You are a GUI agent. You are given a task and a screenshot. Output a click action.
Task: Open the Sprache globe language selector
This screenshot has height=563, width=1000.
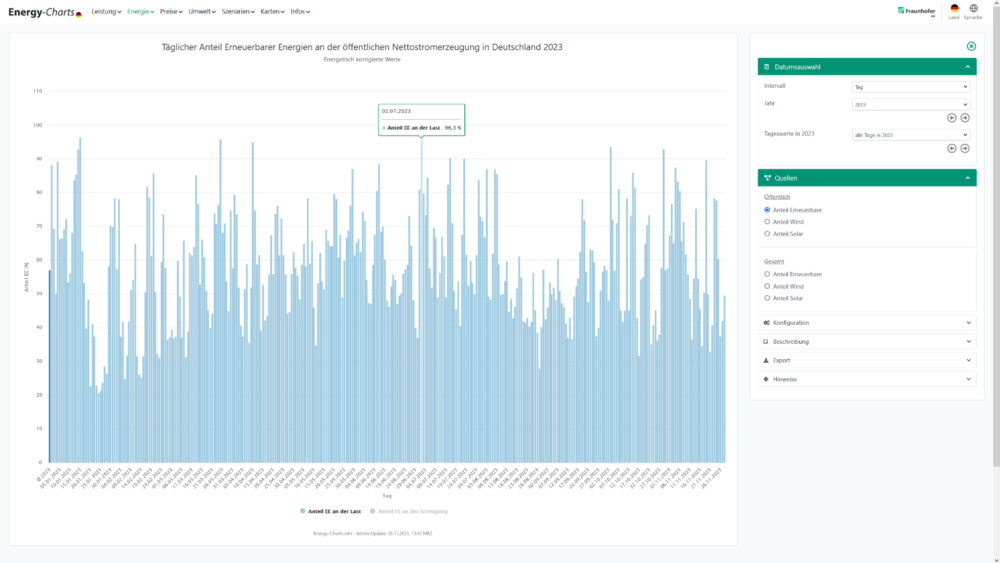point(973,8)
